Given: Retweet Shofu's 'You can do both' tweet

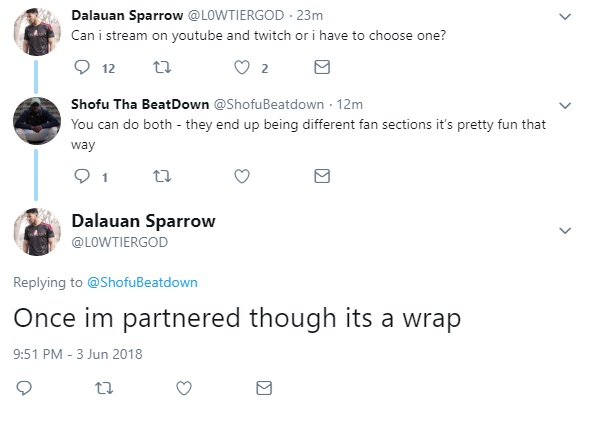Looking at the screenshot, I should [162, 176].
